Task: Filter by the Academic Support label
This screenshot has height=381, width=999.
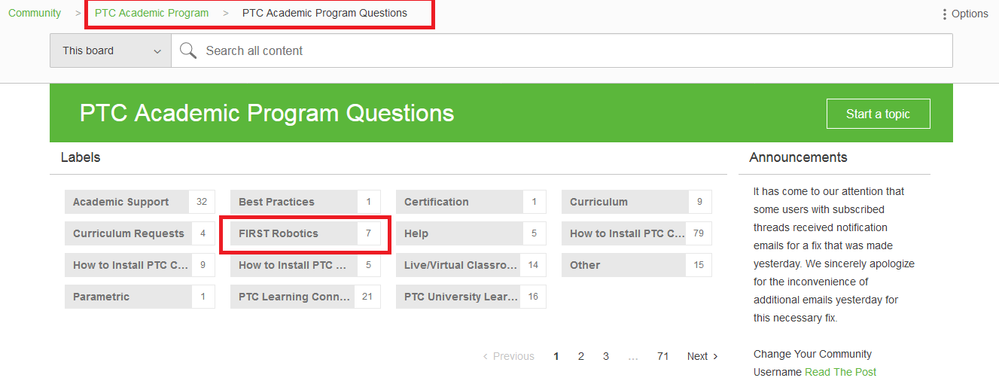Action: [x=140, y=202]
